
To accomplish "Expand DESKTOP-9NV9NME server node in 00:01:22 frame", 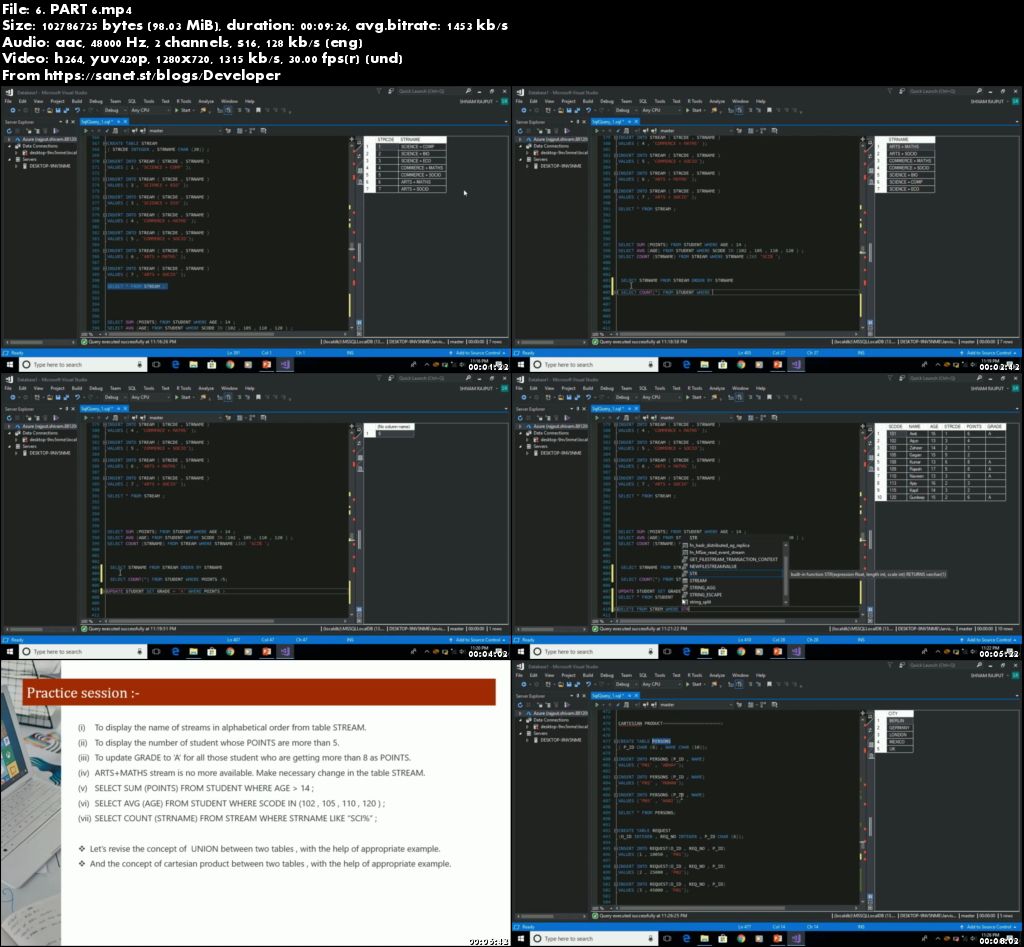I will tap(16, 166).
